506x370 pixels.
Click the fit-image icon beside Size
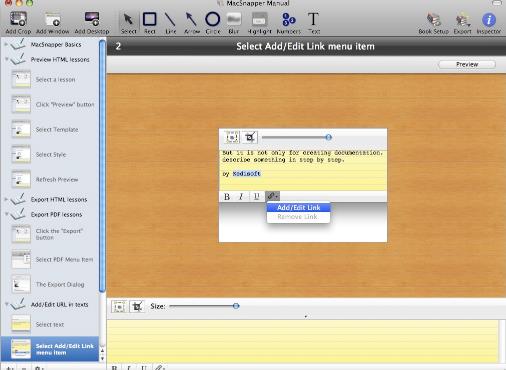pos(119,306)
